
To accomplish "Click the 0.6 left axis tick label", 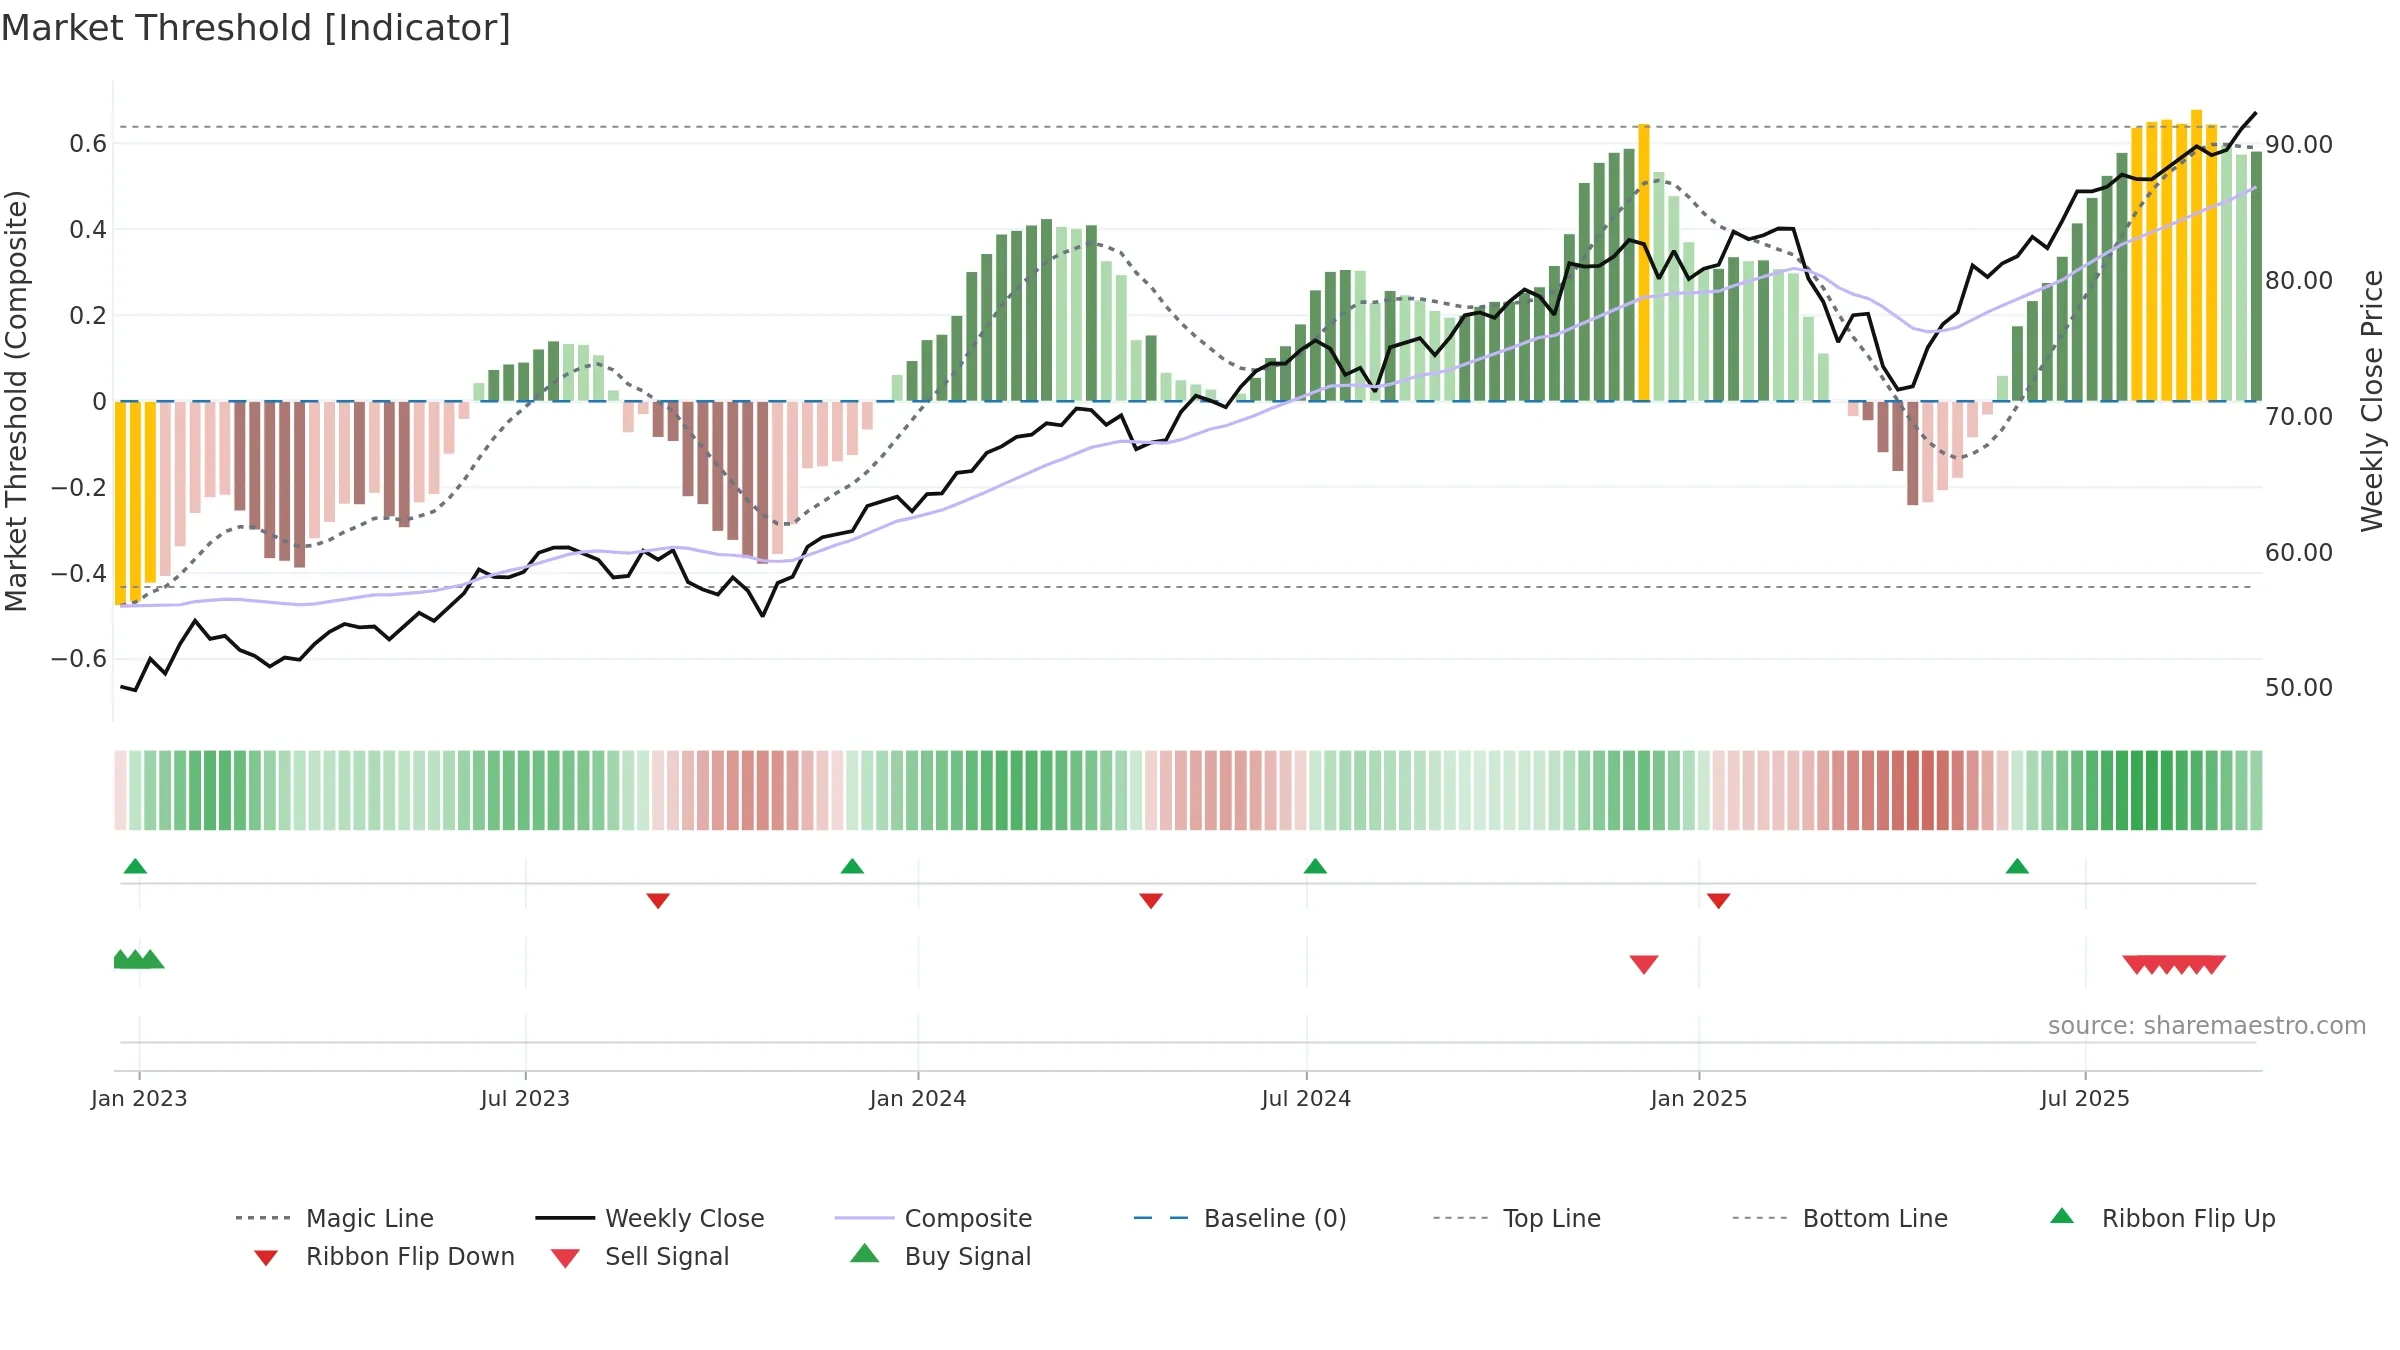I will click(x=88, y=144).
